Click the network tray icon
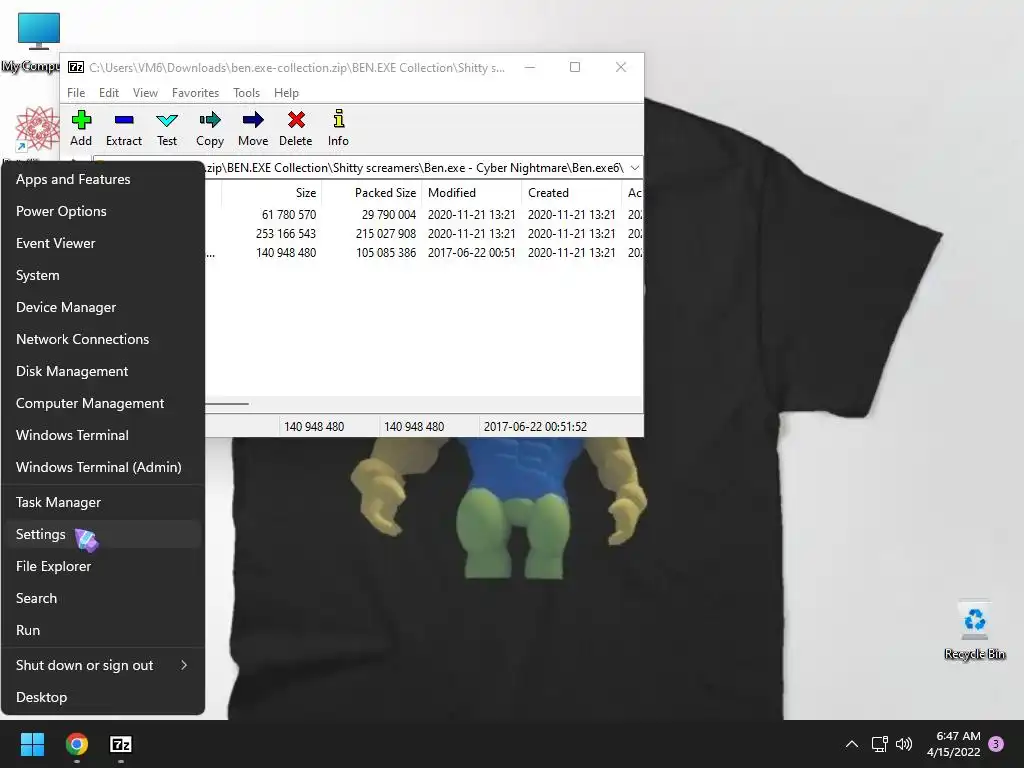 (x=879, y=744)
